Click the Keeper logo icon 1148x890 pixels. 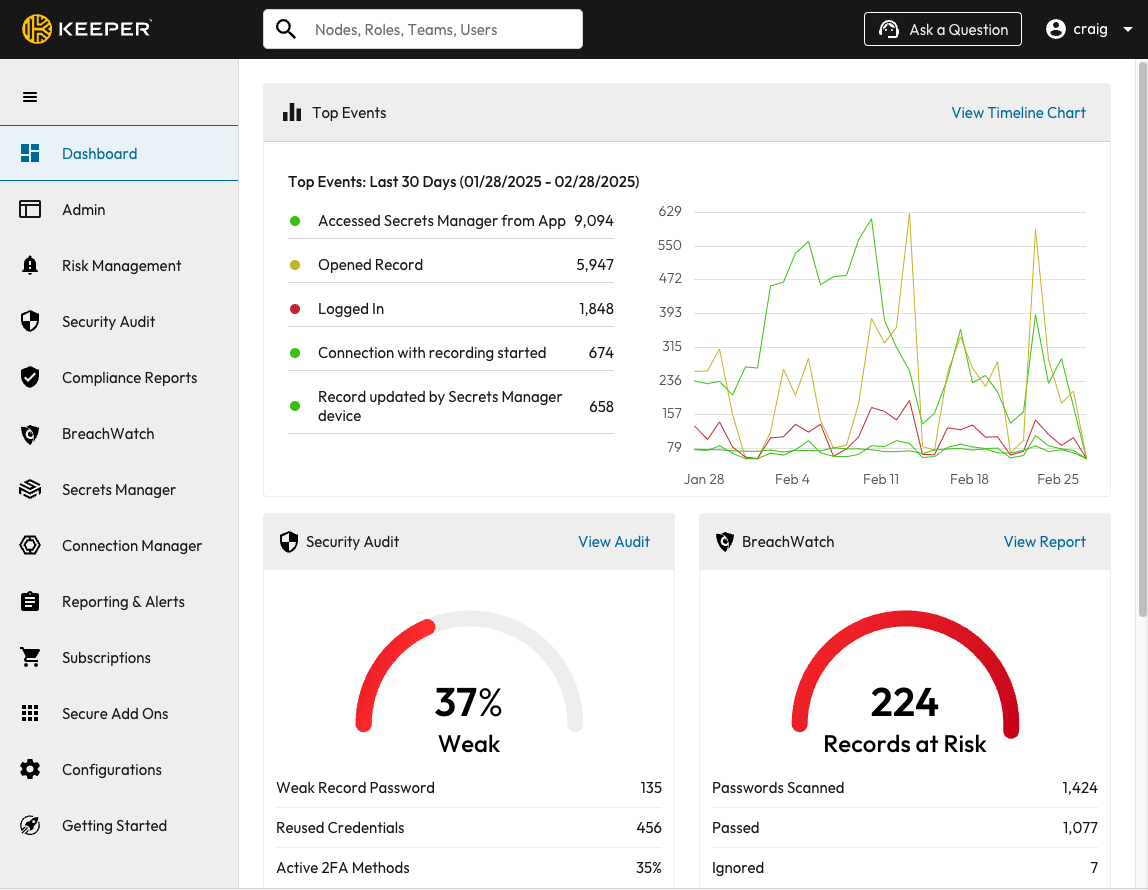click(x=37, y=29)
